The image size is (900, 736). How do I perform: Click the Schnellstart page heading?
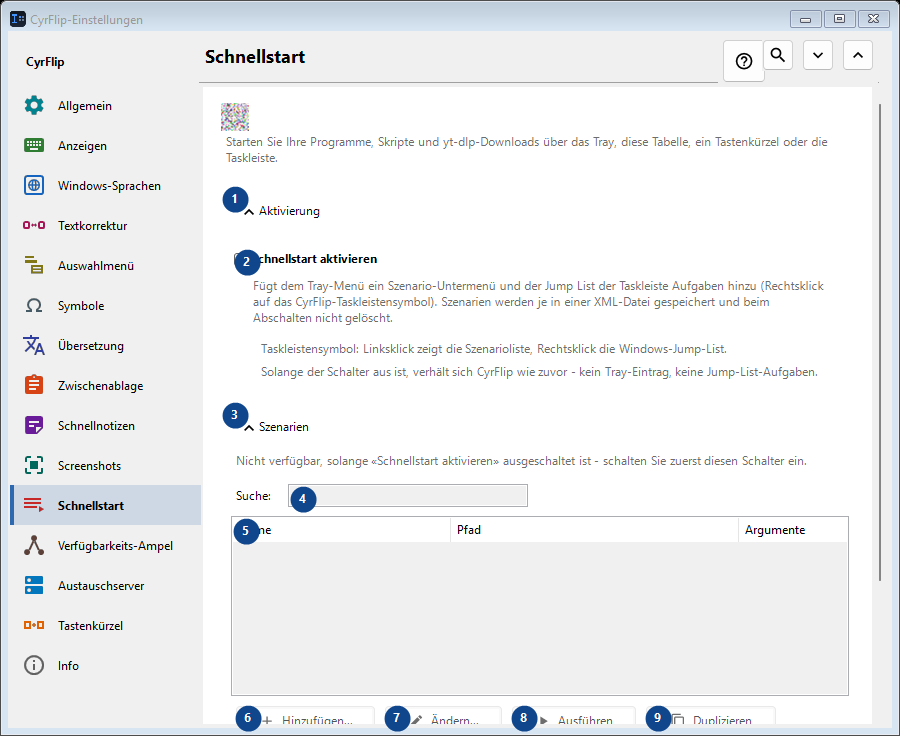[x=255, y=57]
